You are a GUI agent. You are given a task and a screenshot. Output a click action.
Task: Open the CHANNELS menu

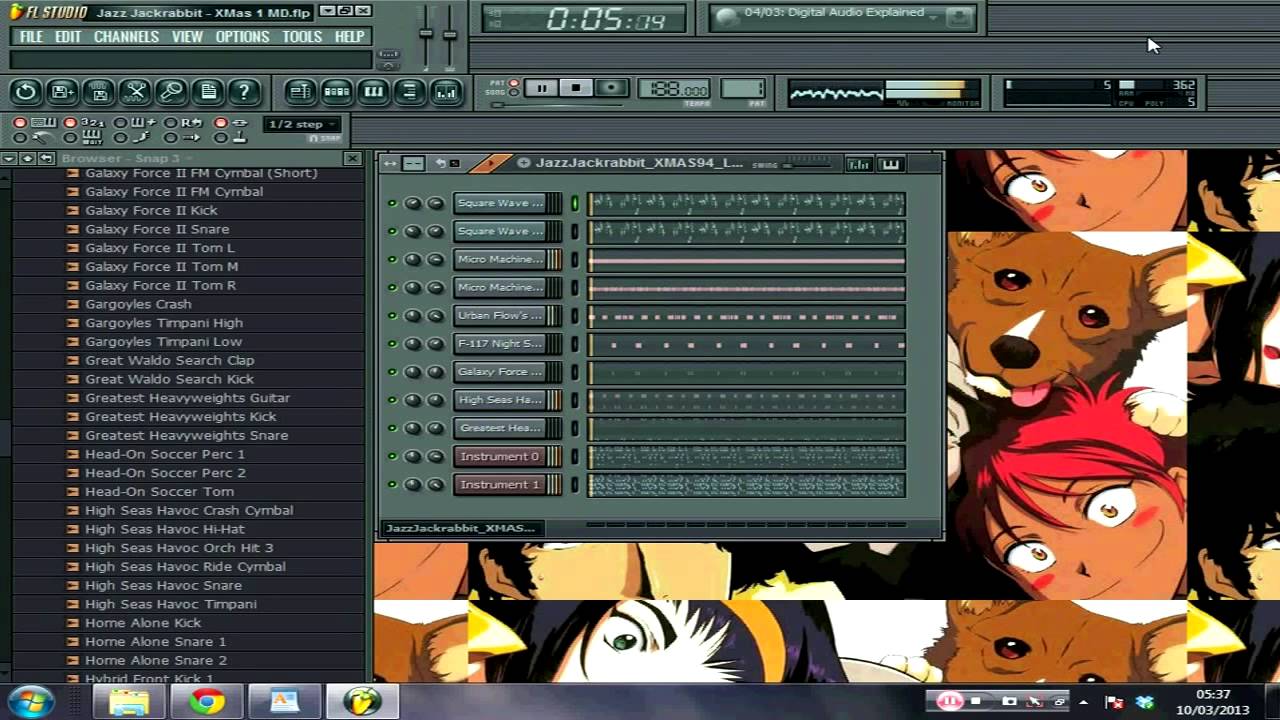pos(126,37)
